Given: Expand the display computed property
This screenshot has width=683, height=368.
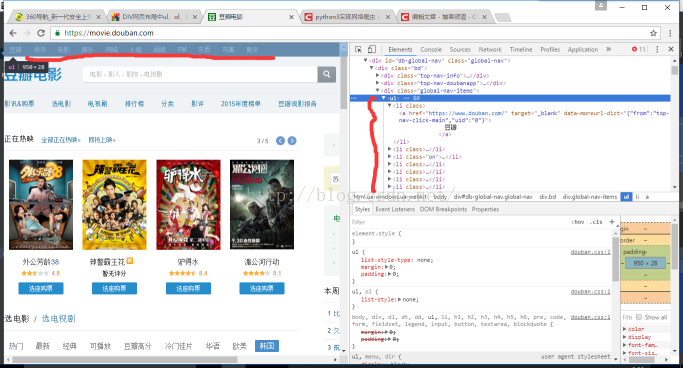Looking at the screenshot, I should (625, 337).
